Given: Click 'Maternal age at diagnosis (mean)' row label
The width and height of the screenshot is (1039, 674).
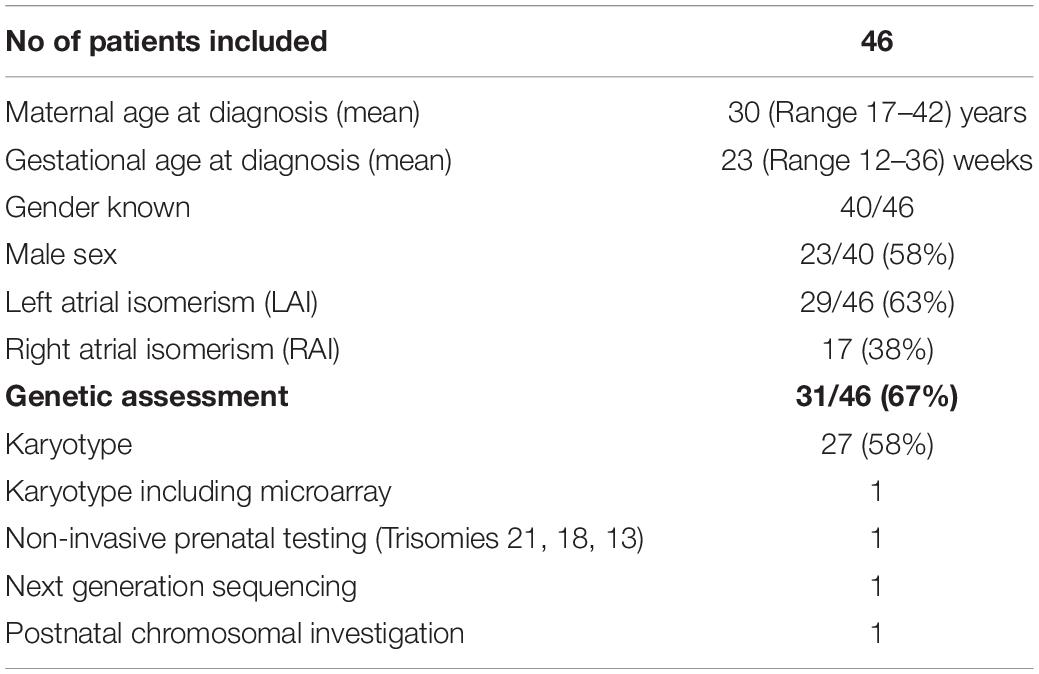Looking at the screenshot, I should point(212,113).
